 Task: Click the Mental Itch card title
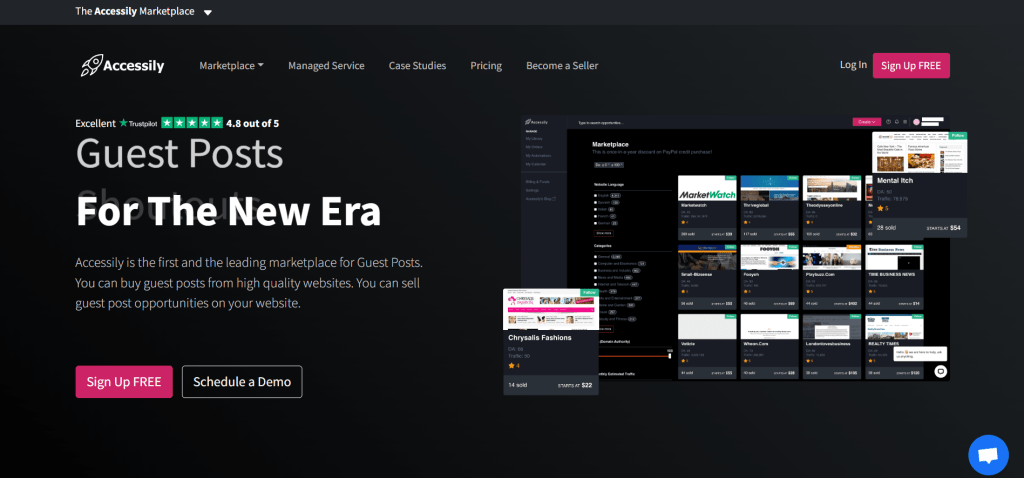click(895, 180)
